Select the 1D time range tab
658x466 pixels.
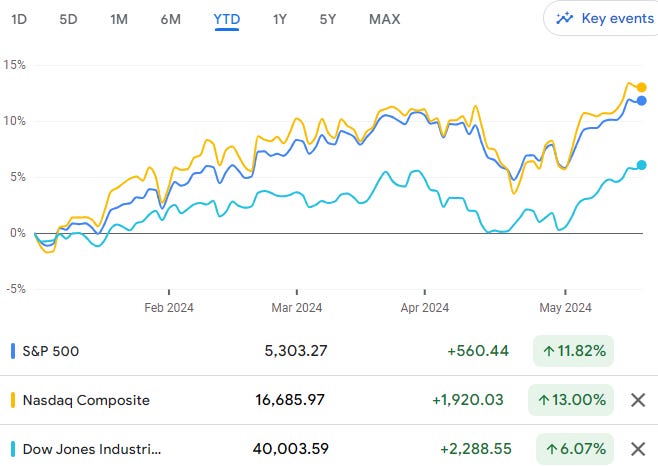[x=19, y=19]
